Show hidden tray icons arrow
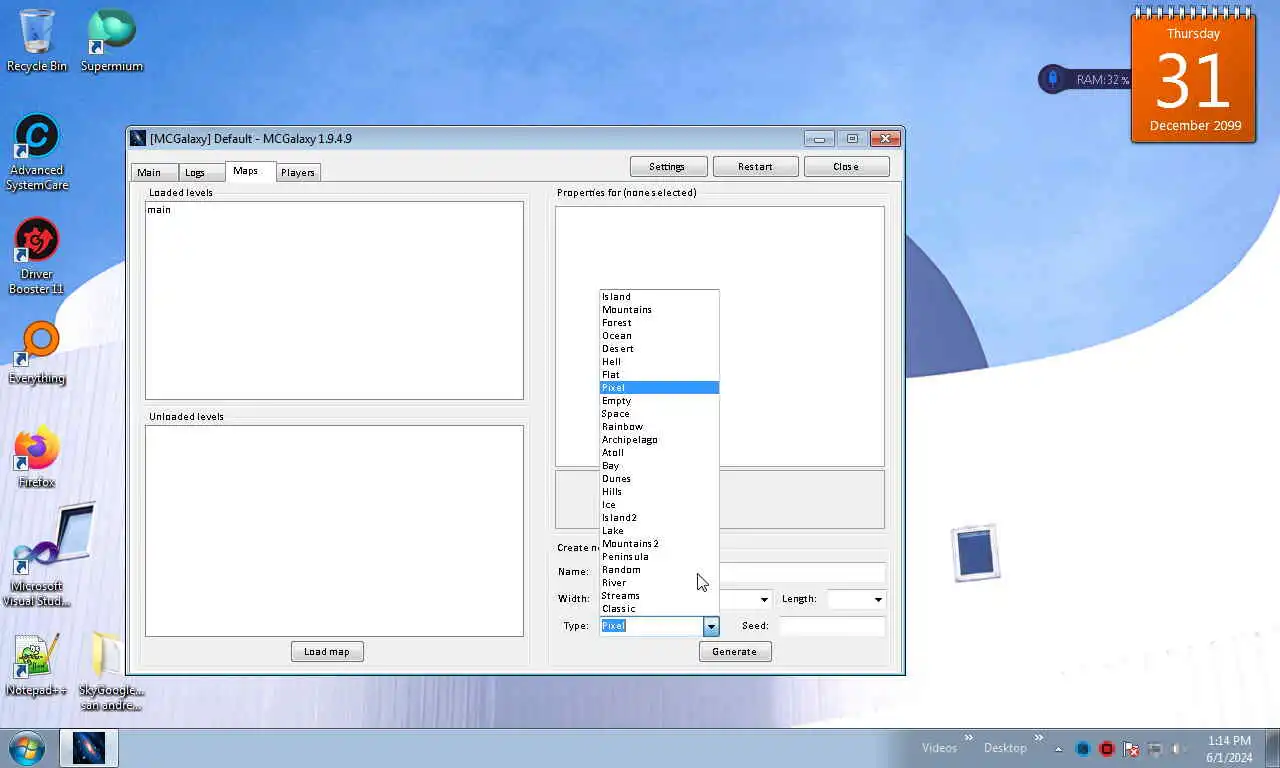The height and width of the screenshot is (768, 1280). (1058, 749)
